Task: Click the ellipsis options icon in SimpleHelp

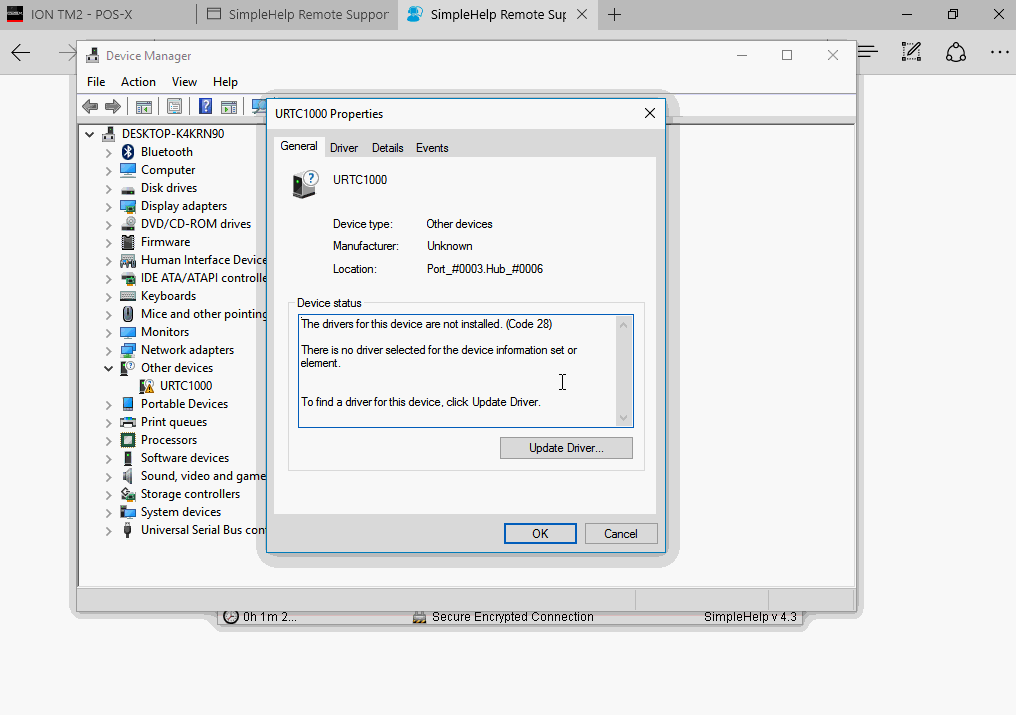Action: [x=999, y=51]
